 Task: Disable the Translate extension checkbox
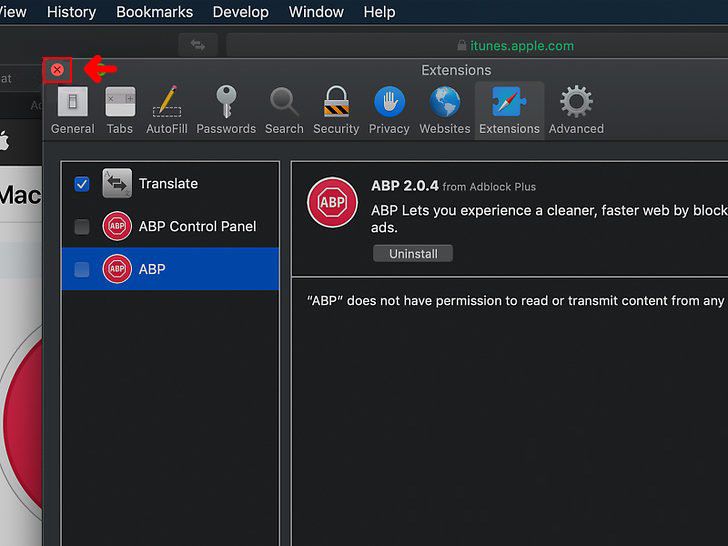click(82, 184)
